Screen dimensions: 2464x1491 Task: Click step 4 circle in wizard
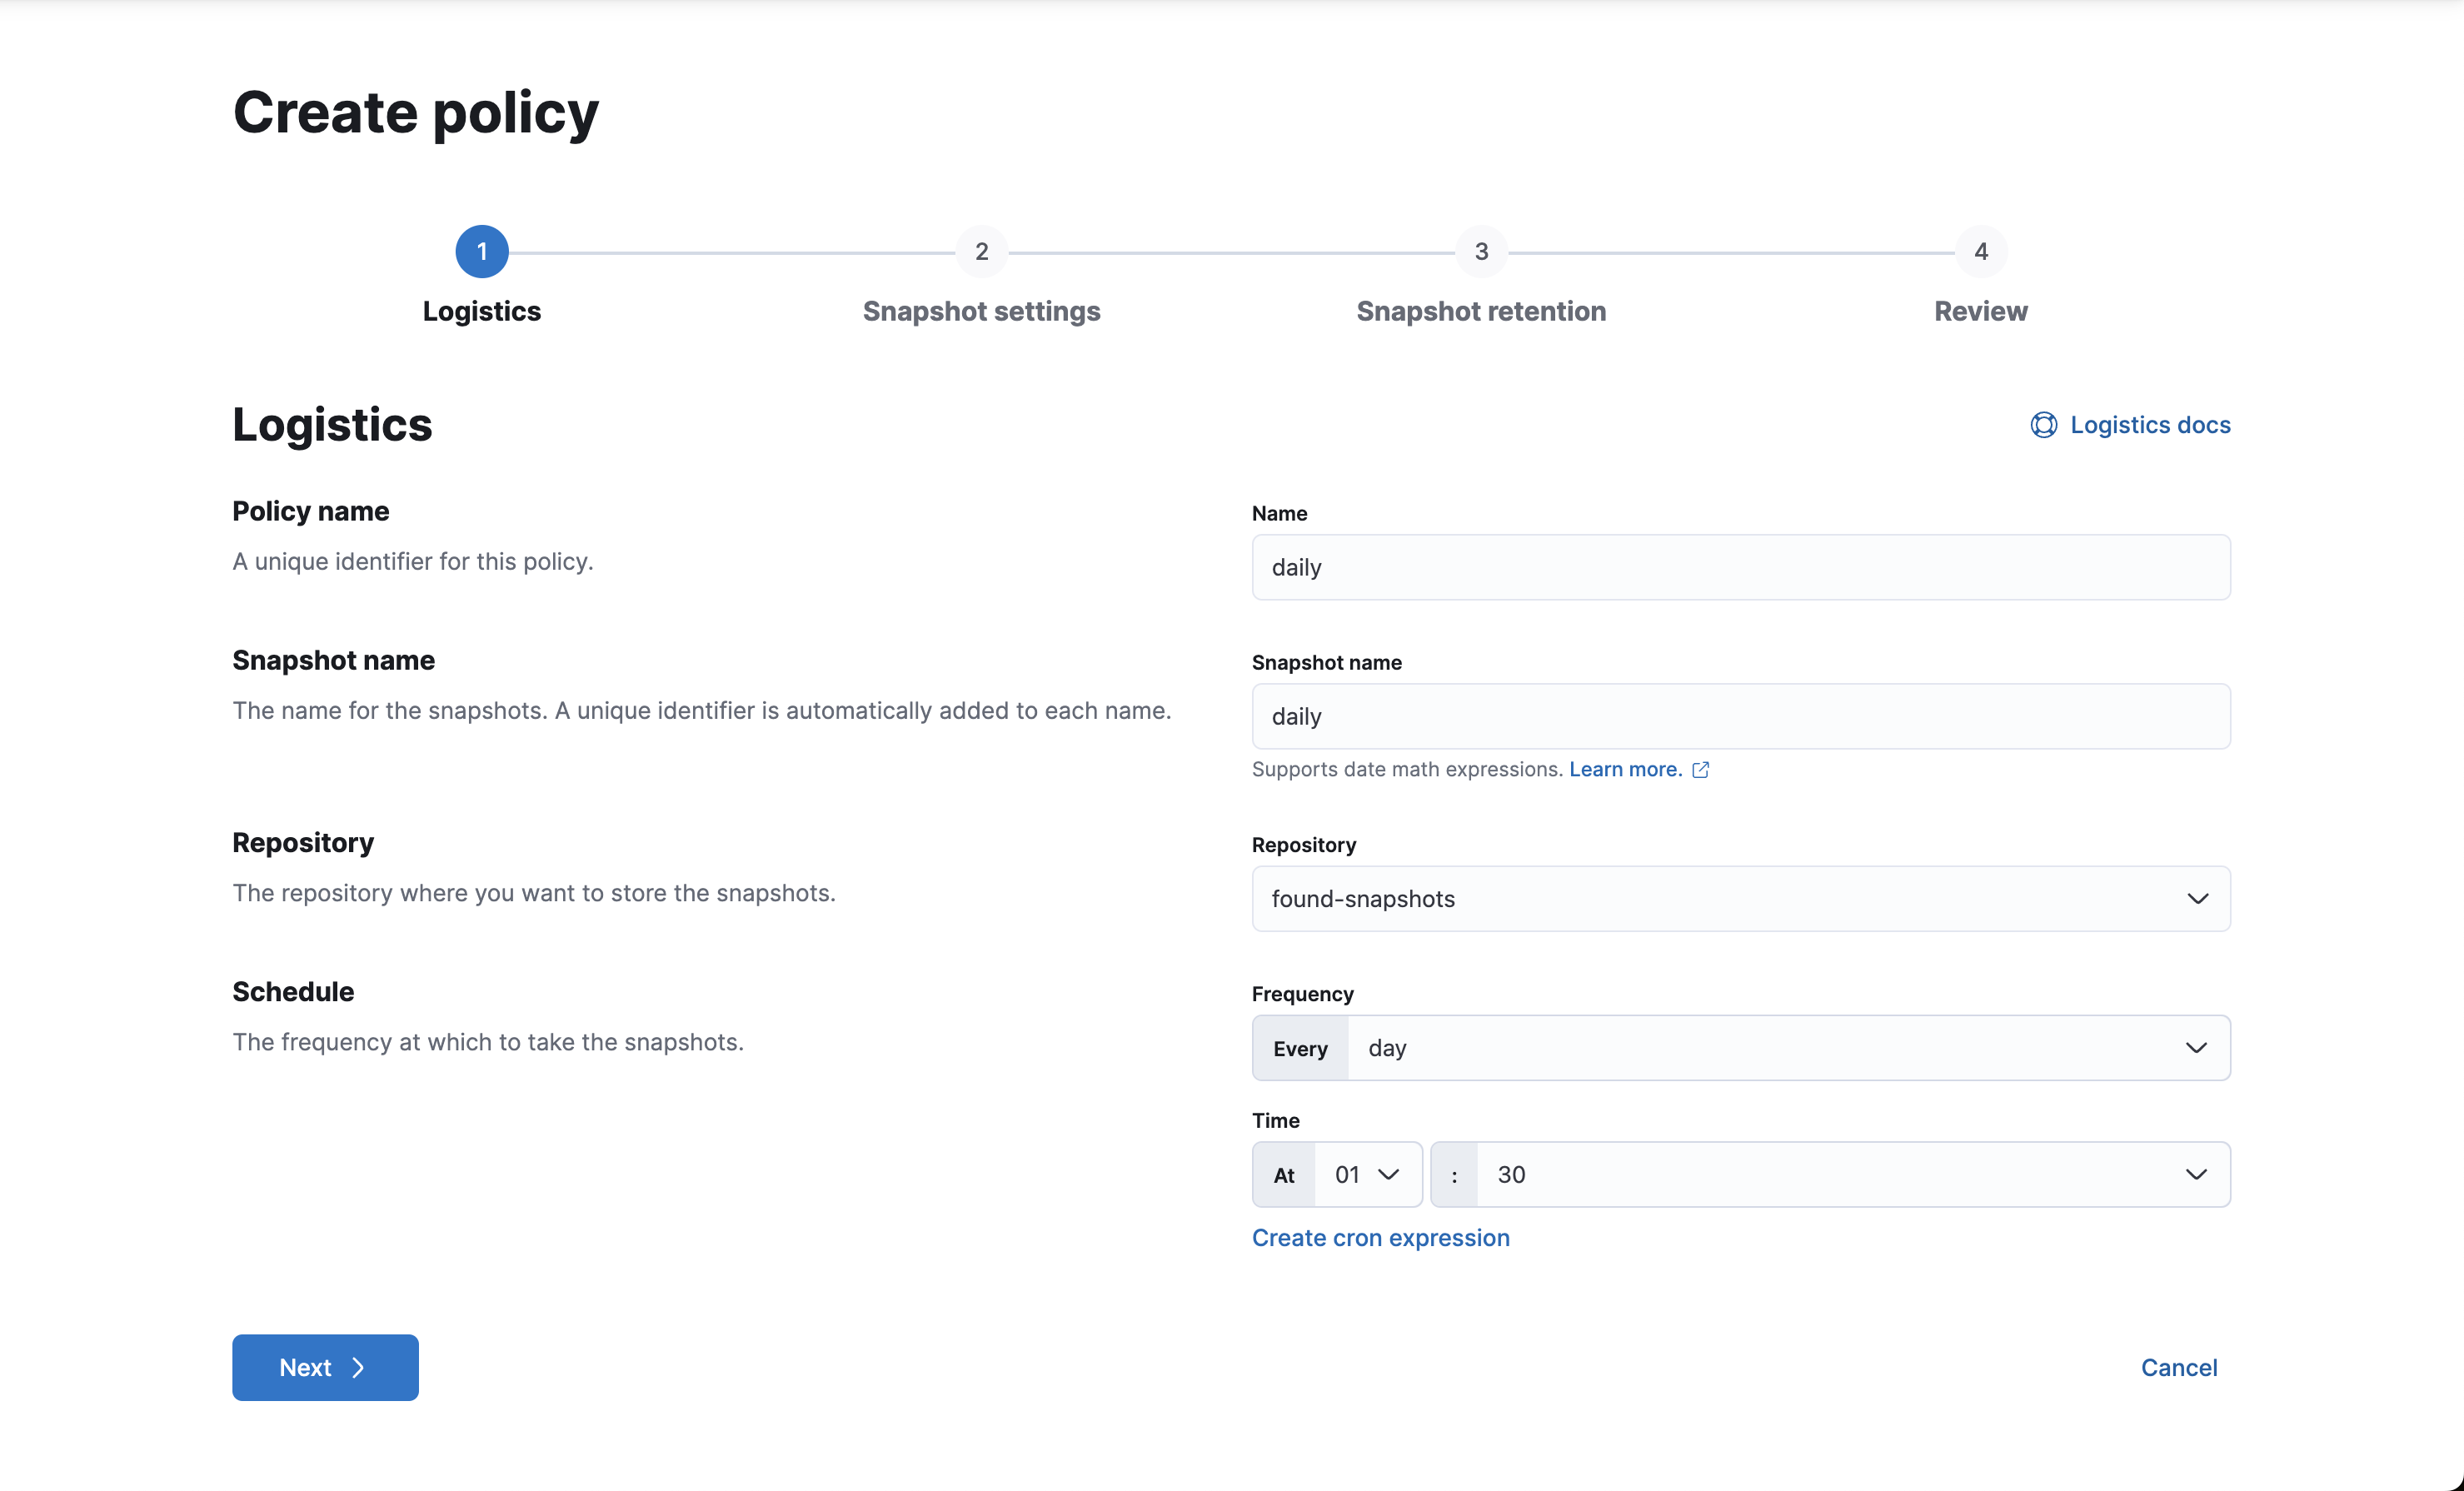tap(1980, 252)
